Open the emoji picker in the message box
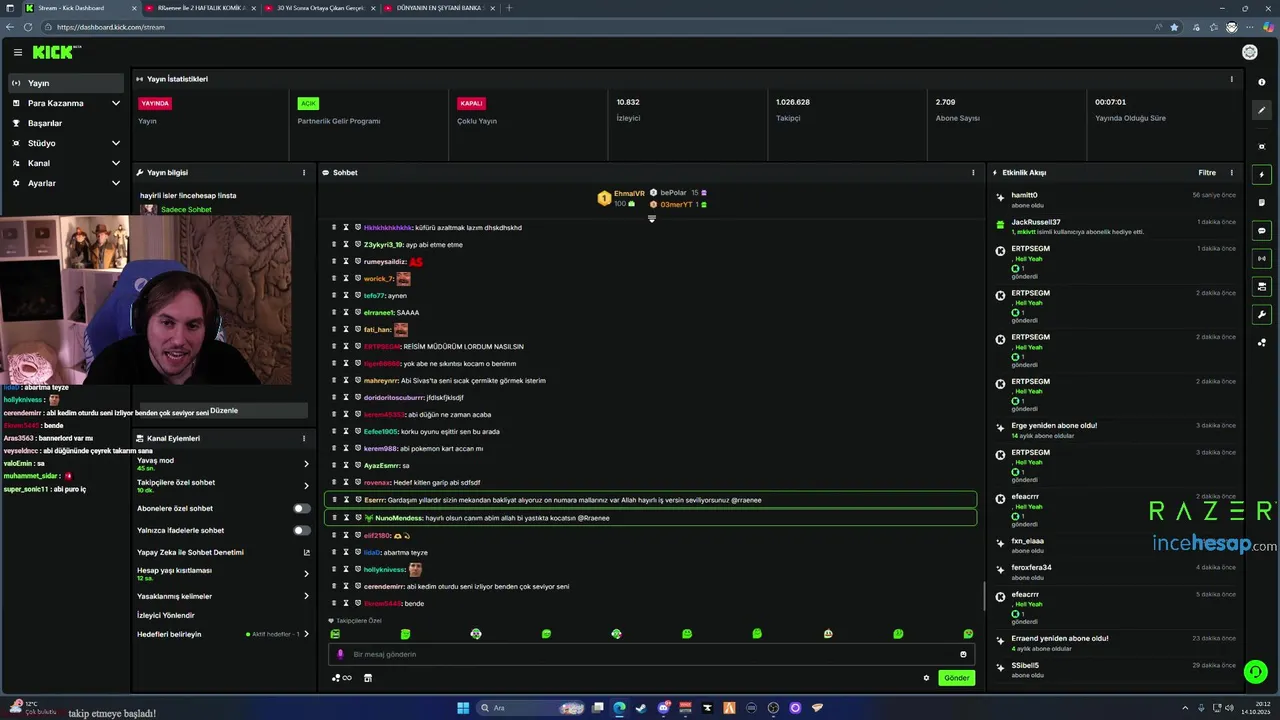The width and height of the screenshot is (1280, 720). point(963,654)
